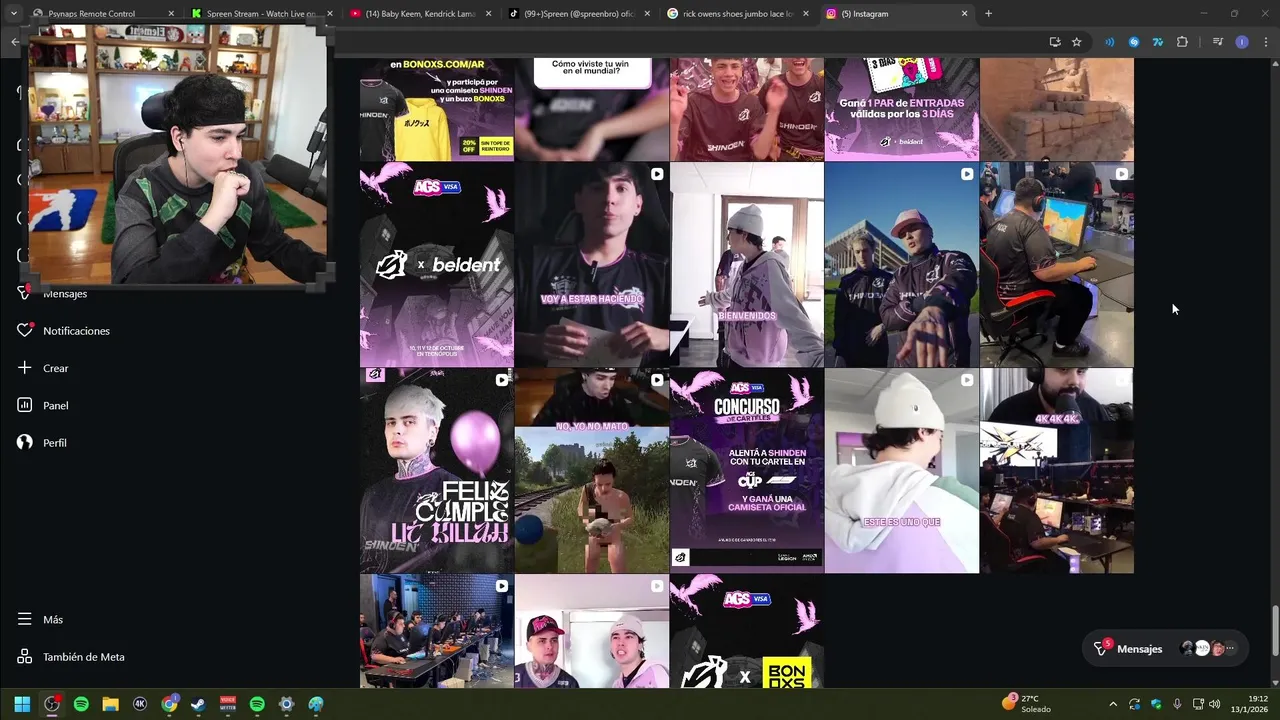The height and width of the screenshot is (720, 1280).
Task: Open the blue sound-wave extension icon
Action: [1109, 42]
